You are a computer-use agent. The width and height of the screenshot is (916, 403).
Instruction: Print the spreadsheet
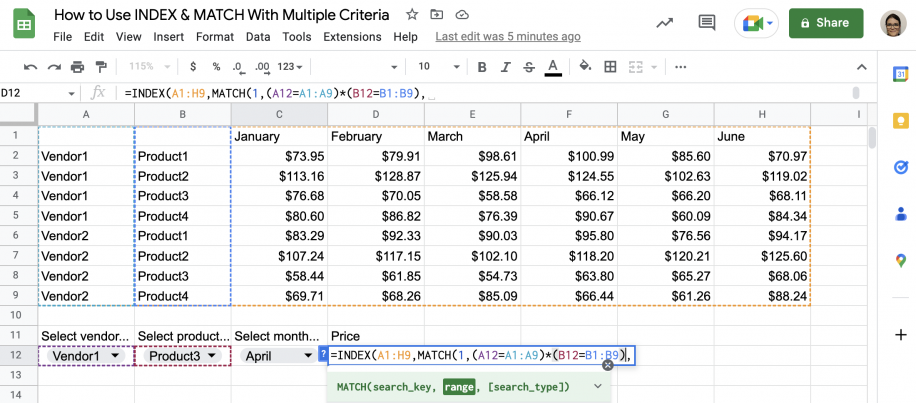[78, 67]
